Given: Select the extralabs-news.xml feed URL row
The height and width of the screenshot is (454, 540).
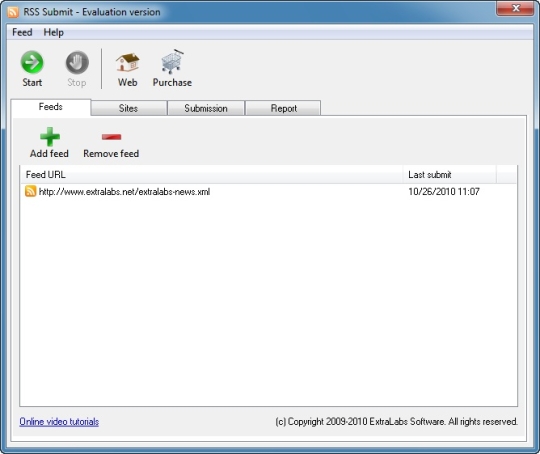Looking at the screenshot, I should [x=269, y=192].
